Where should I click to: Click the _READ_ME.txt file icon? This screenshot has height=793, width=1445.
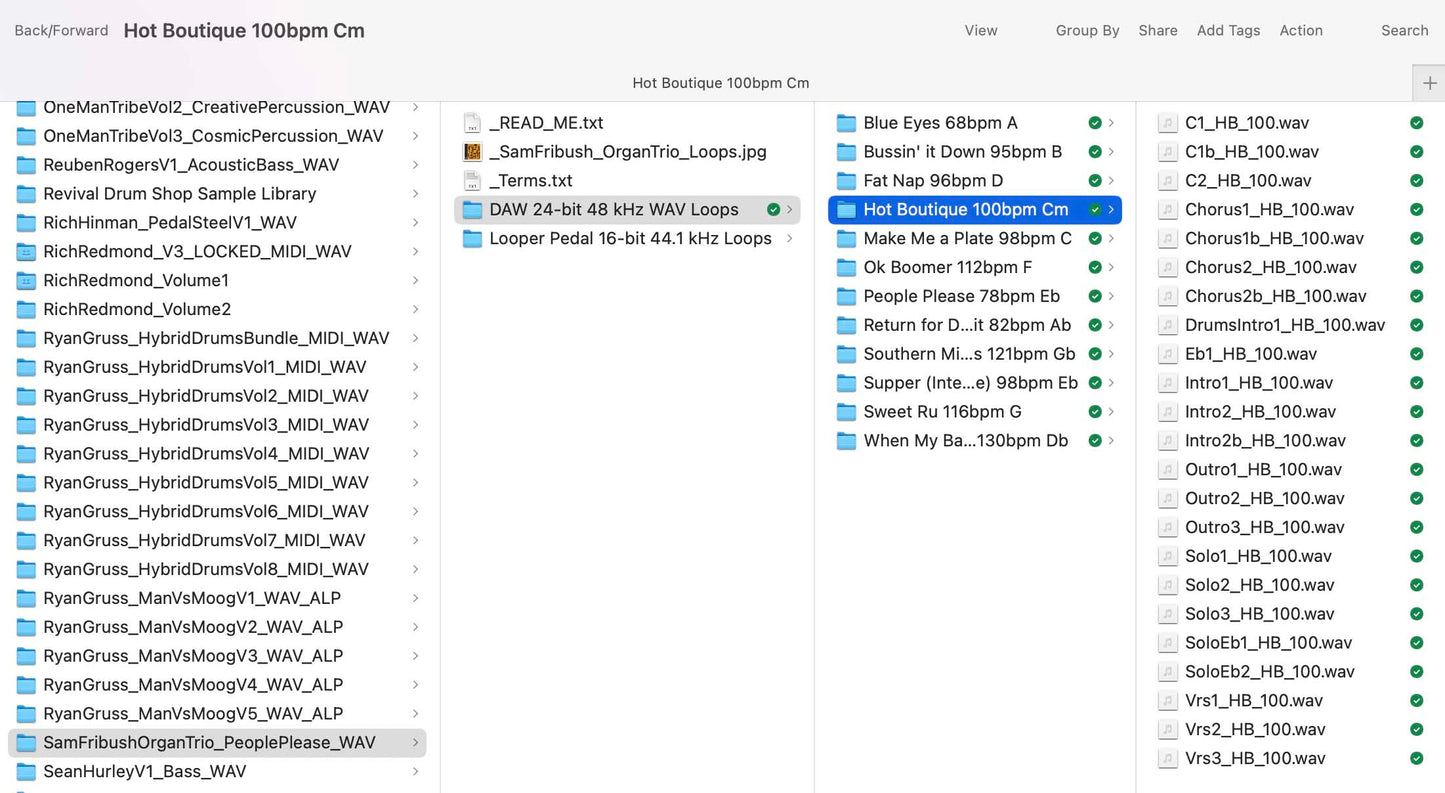click(473, 123)
